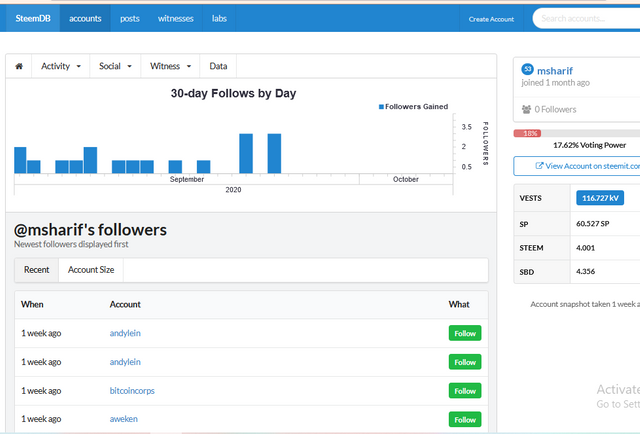Click the 60.527 SP value
Image resolution: width=640 pixels, height=434 pixels.
(x=593, y=224)
